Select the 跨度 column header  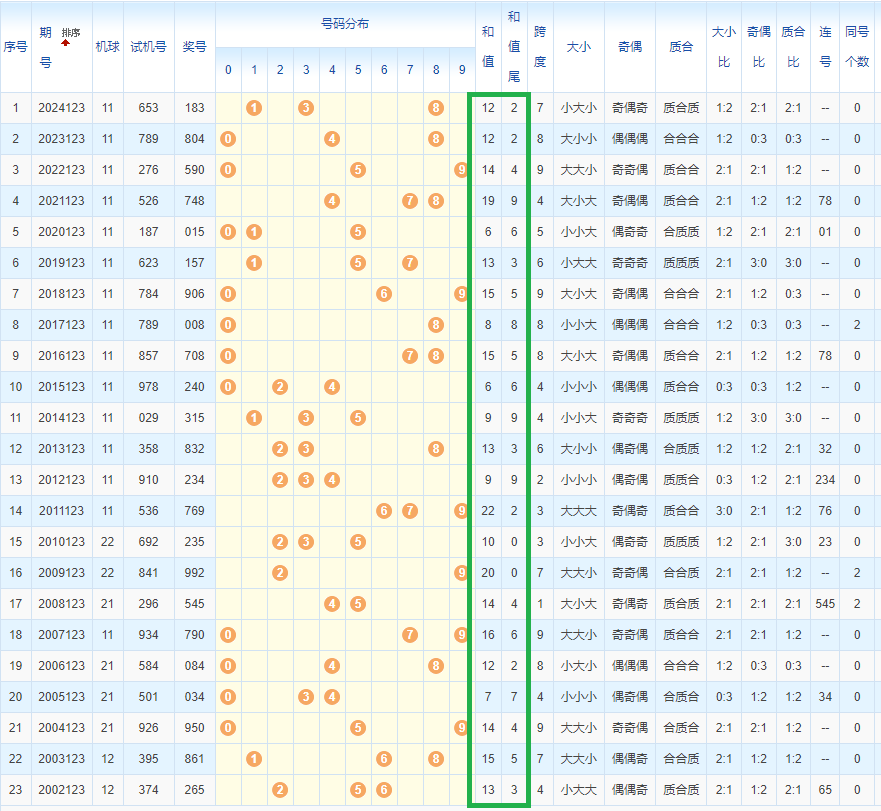pyautogui.click(x=540, y=46)
